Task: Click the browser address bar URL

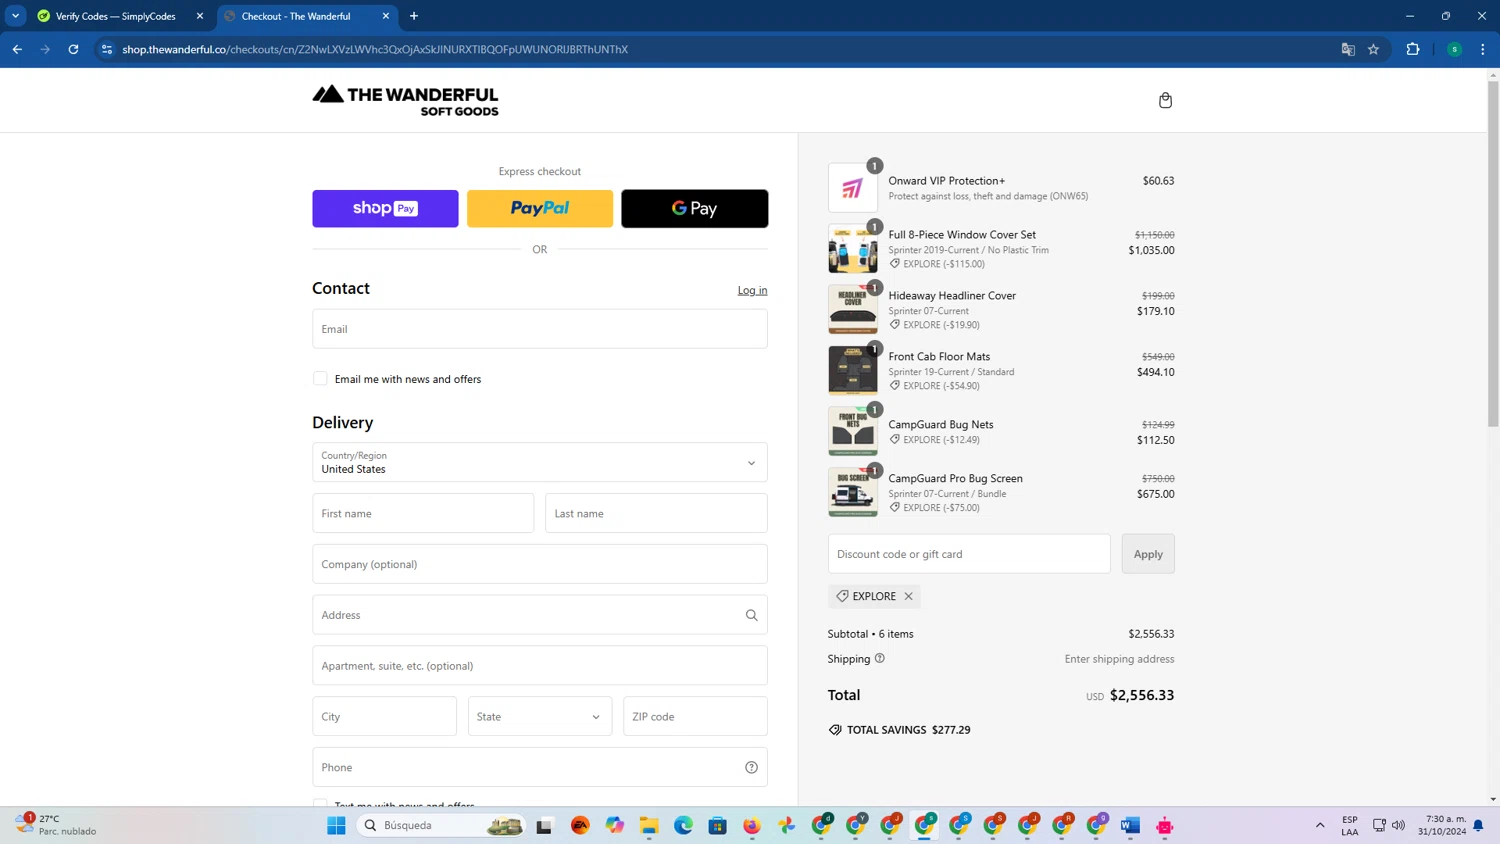Action: (x=375, y=49)
